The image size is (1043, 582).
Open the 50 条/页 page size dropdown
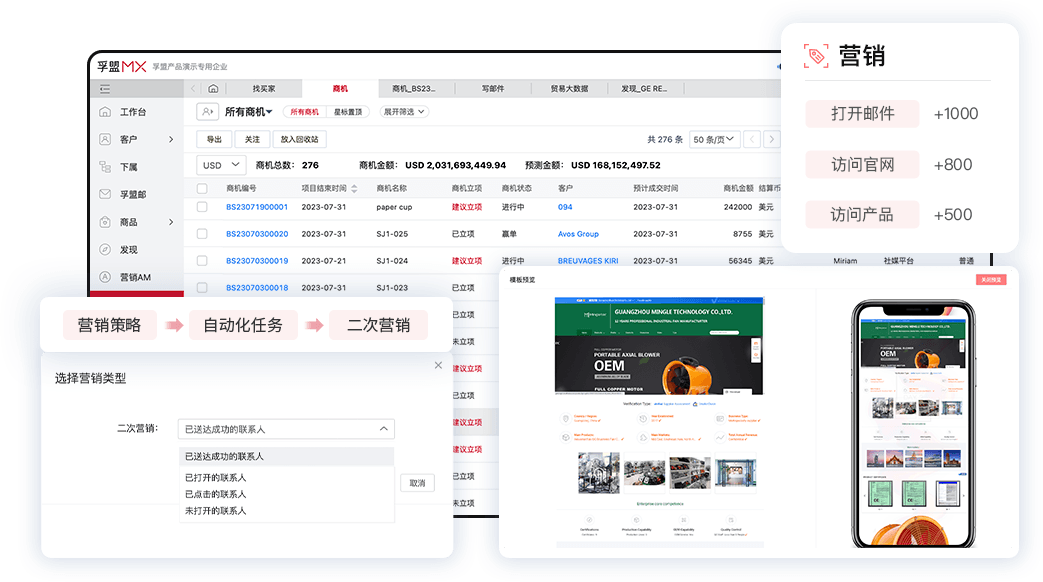coord(715,140)
